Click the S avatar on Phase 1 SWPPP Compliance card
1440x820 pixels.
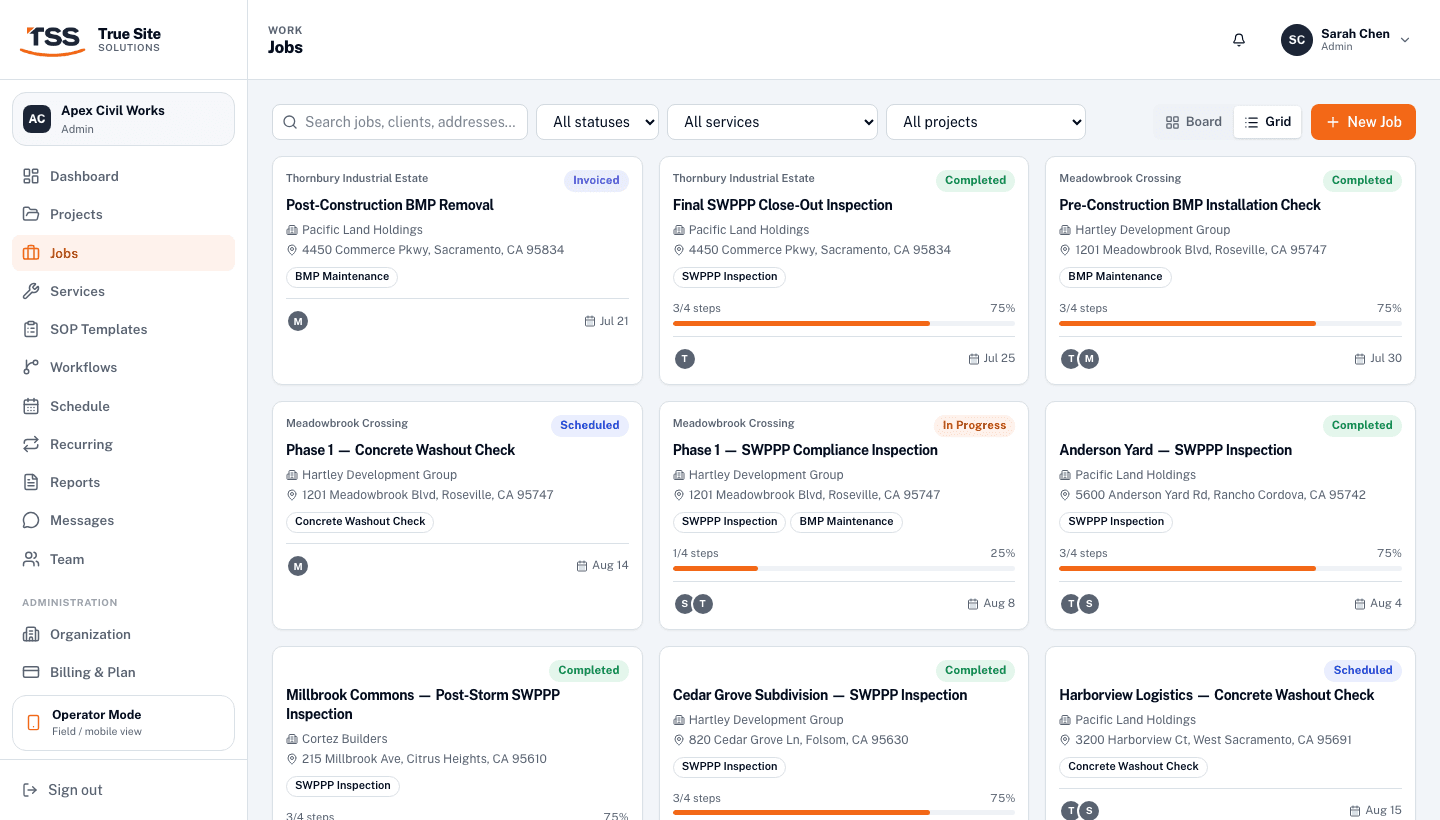tap(684, 604)
